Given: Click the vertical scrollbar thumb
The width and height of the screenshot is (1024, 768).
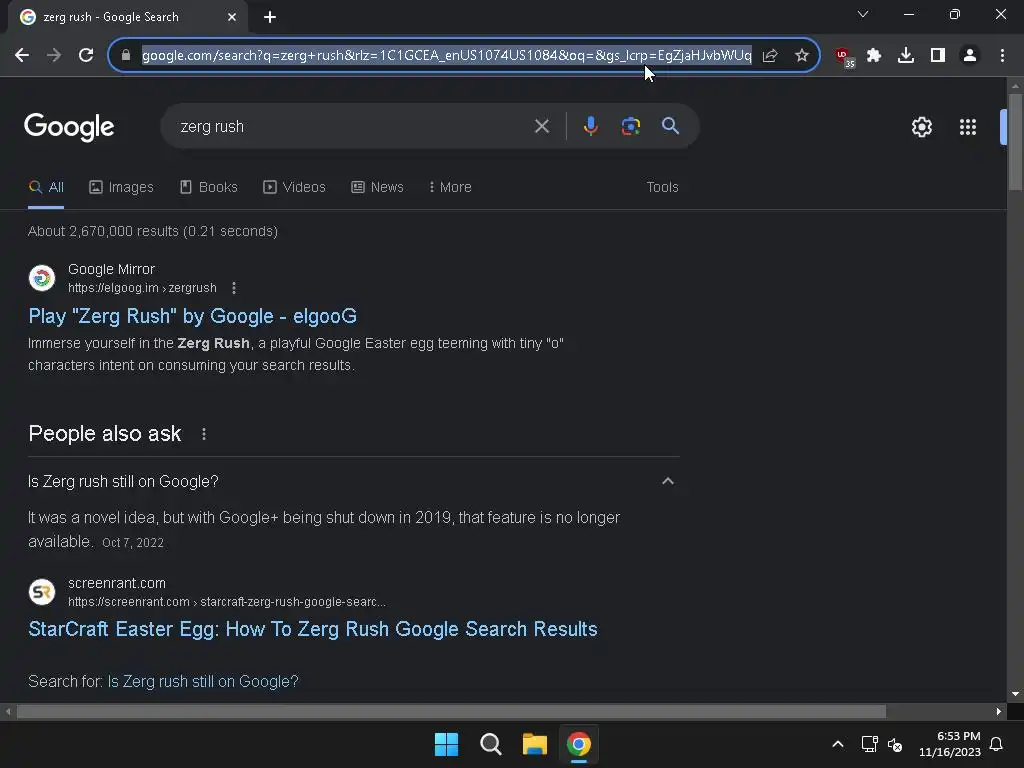Looking at the screenshot, I should 1015,142.
